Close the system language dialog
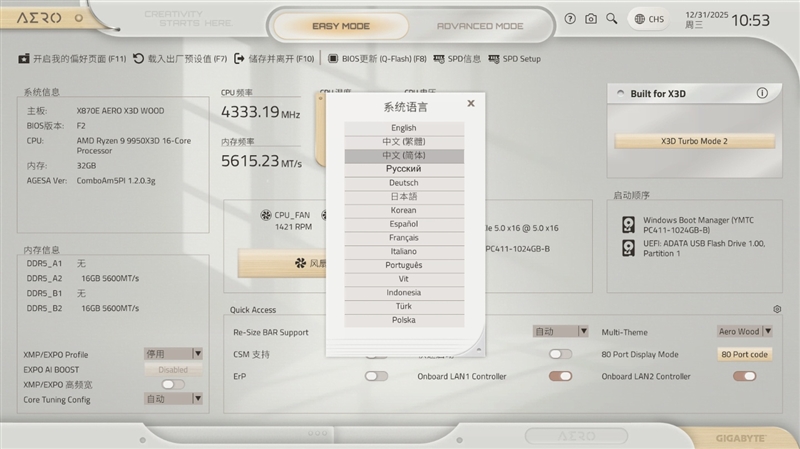 coord(471,103)
